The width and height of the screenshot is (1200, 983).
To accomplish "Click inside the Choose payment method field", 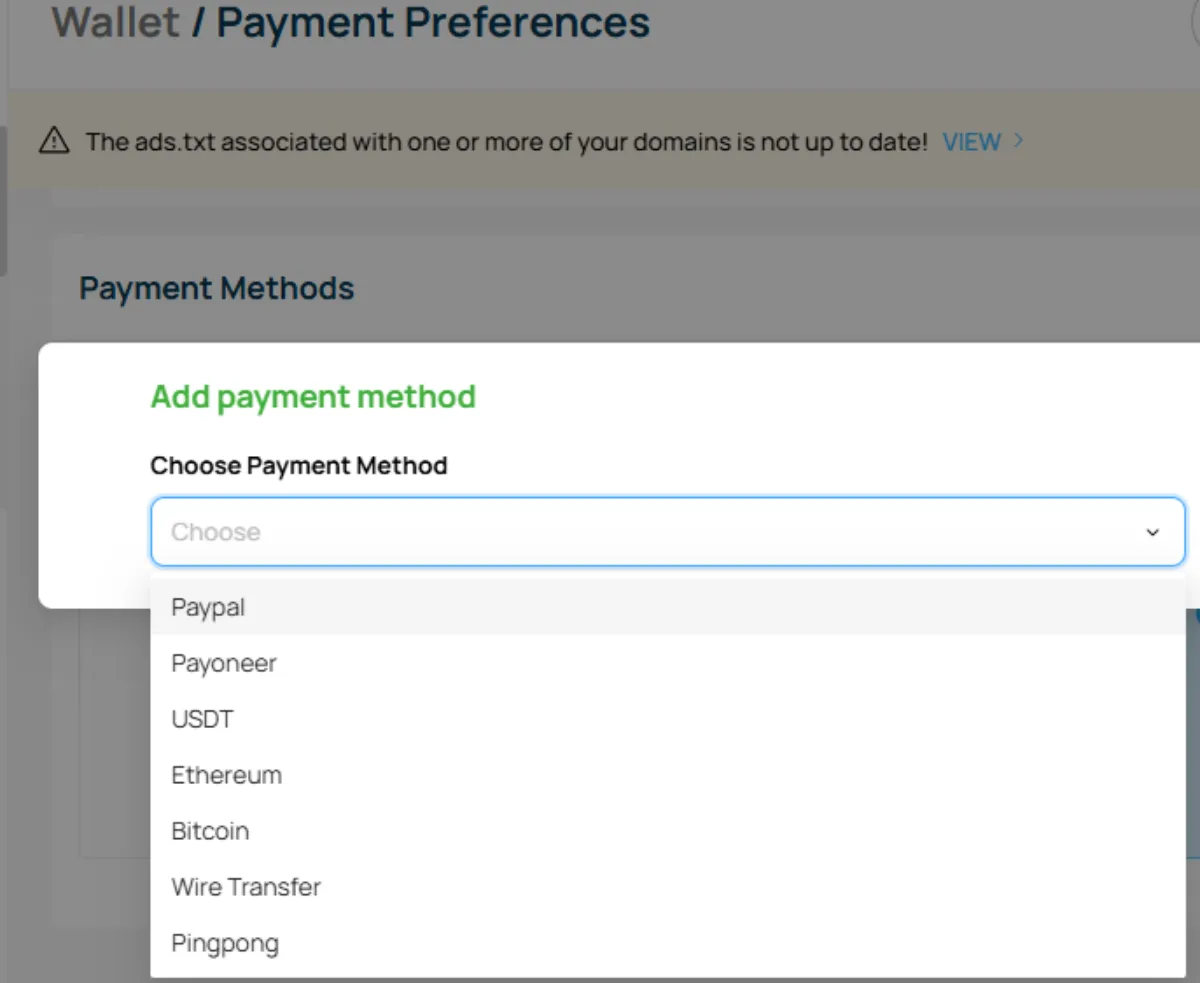I will (x=500, y=532).
